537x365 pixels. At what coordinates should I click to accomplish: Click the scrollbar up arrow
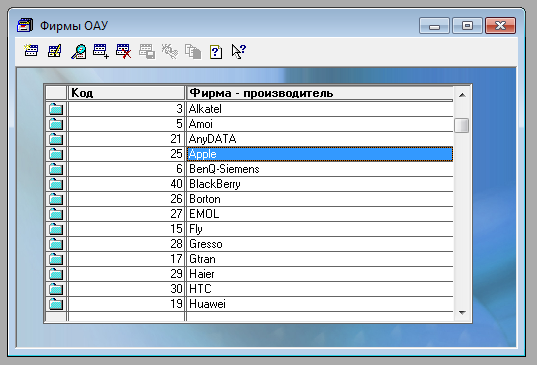462,95
